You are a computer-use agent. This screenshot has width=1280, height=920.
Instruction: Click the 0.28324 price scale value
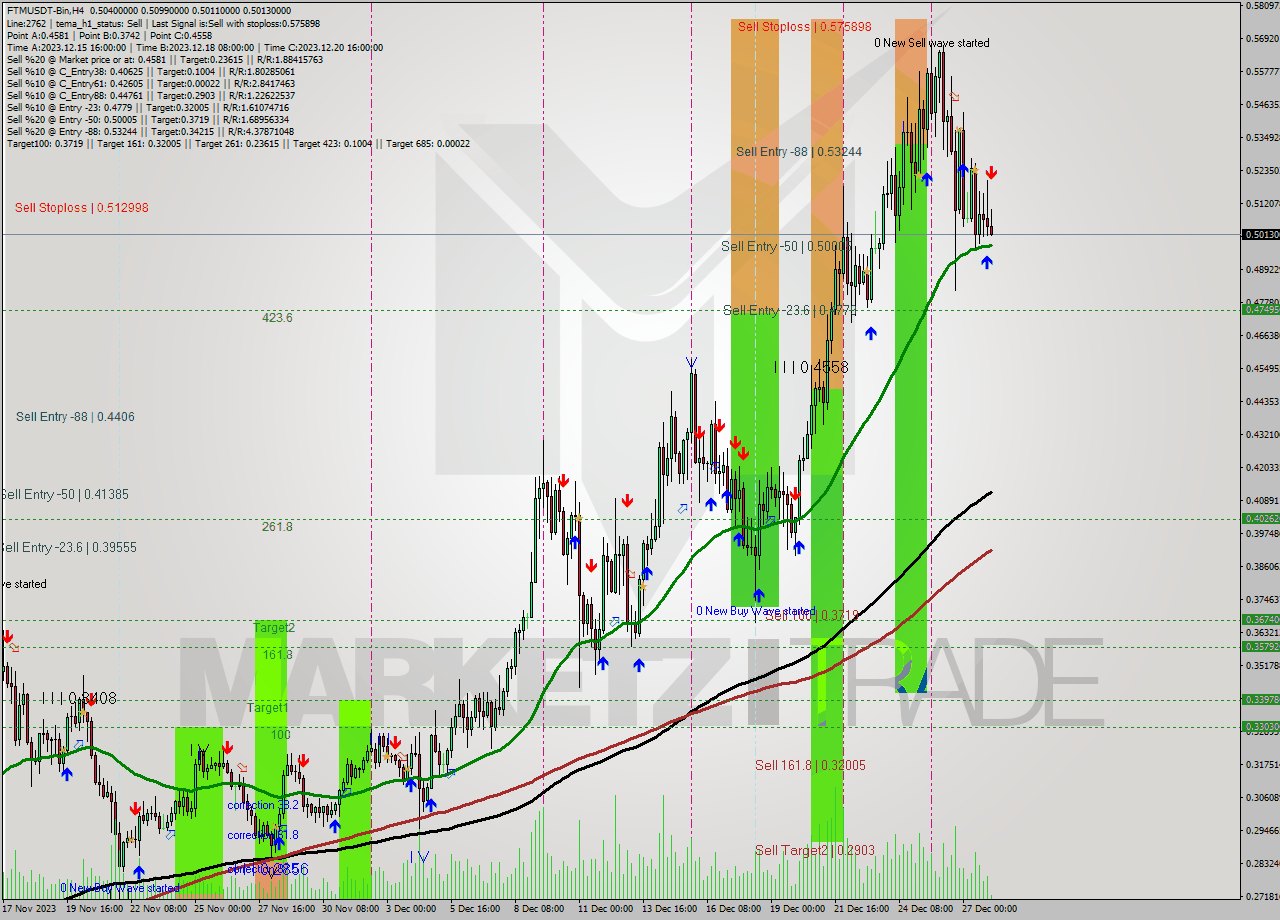1261,863
